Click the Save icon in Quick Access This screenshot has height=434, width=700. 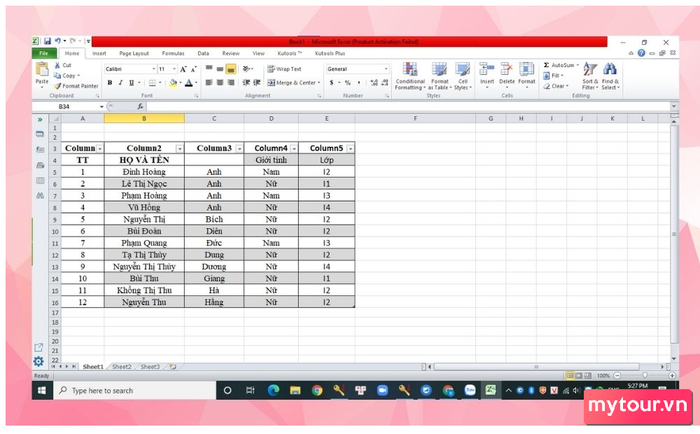point(47,42)
